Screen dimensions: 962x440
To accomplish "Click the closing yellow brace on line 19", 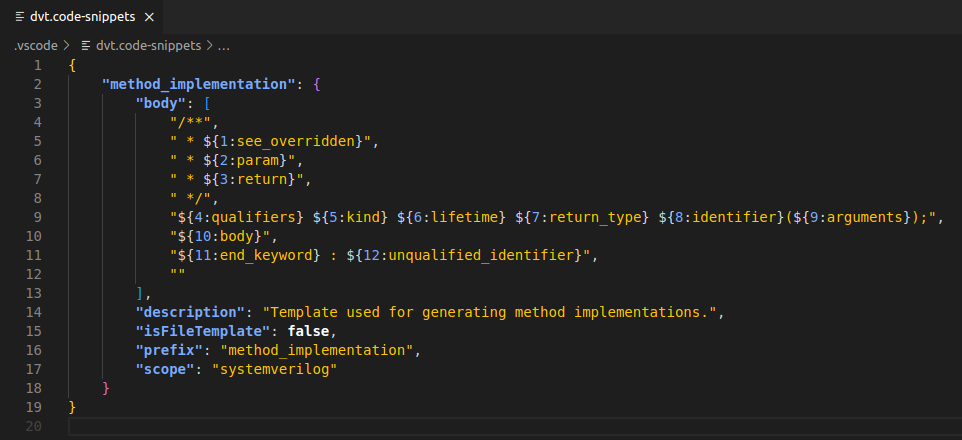I will [x=72, y=407].
